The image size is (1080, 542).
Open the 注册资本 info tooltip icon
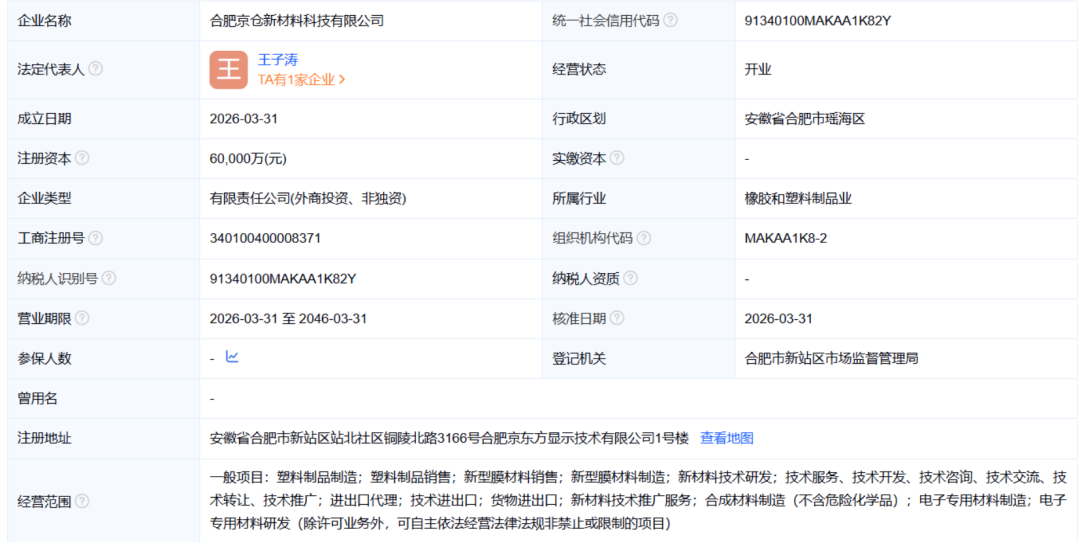(82, 158)
